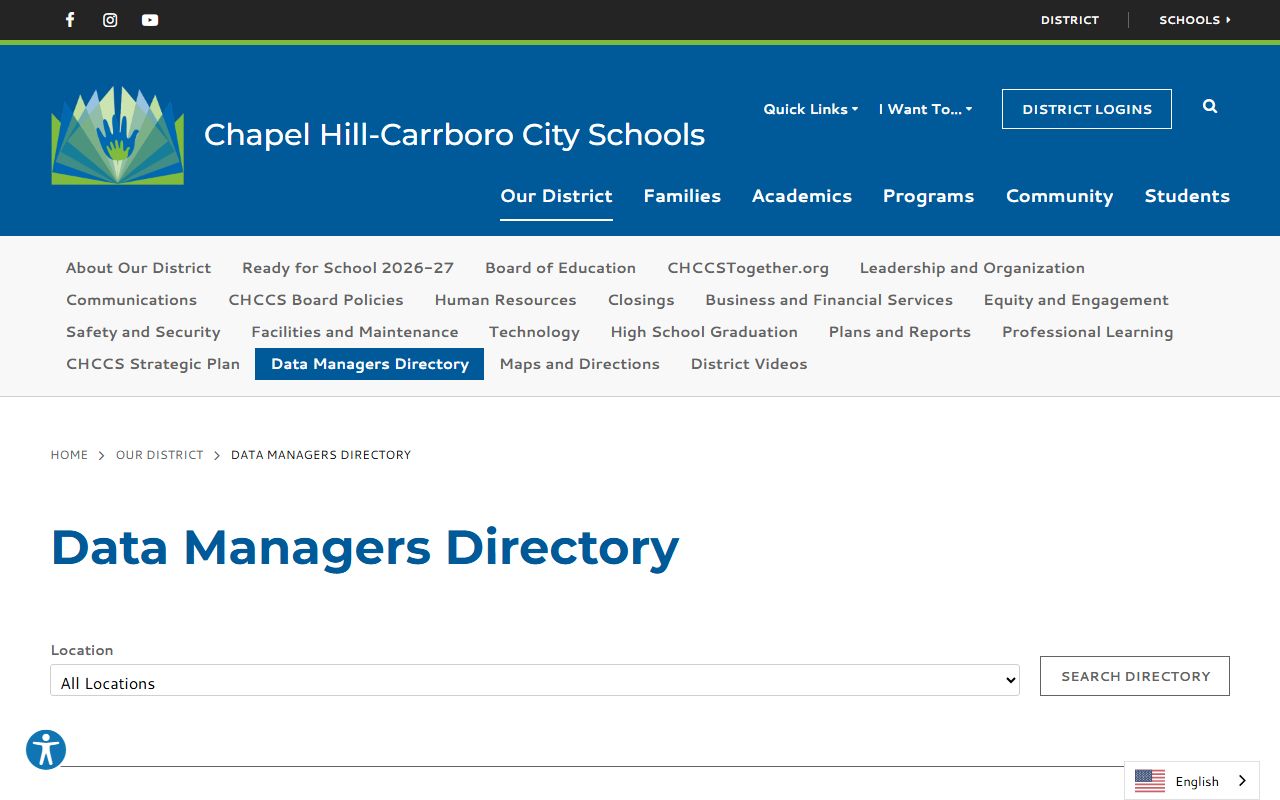1280x800 pixels.
Task: Open the Community main menu
Action: (x=1059, y=196)
